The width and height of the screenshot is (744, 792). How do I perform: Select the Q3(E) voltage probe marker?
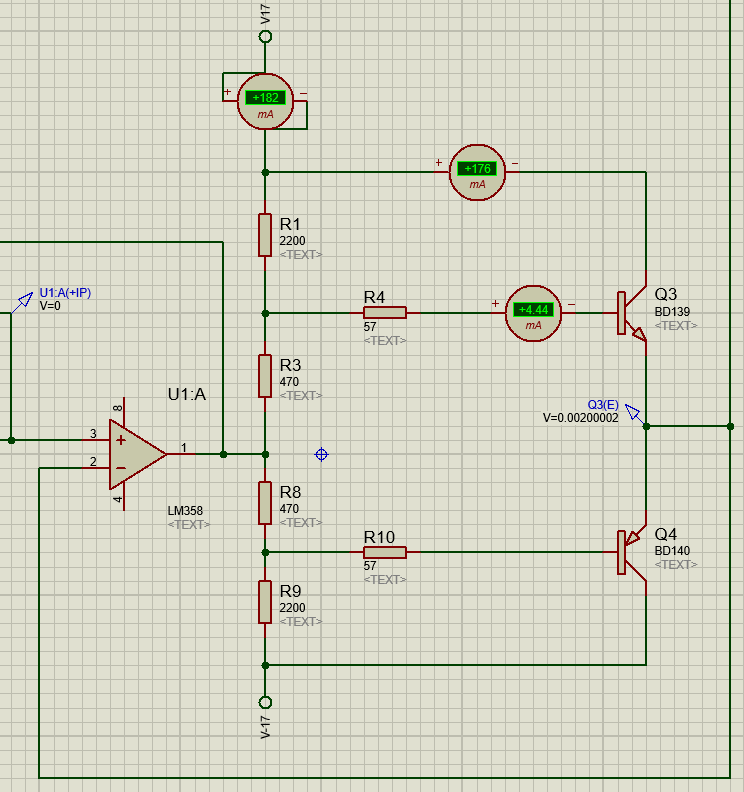632,413
